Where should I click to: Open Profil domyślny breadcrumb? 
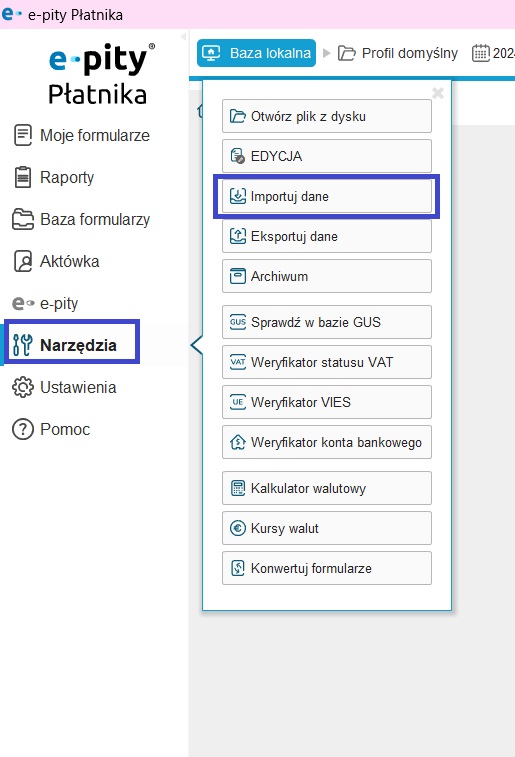click(398, 53)
